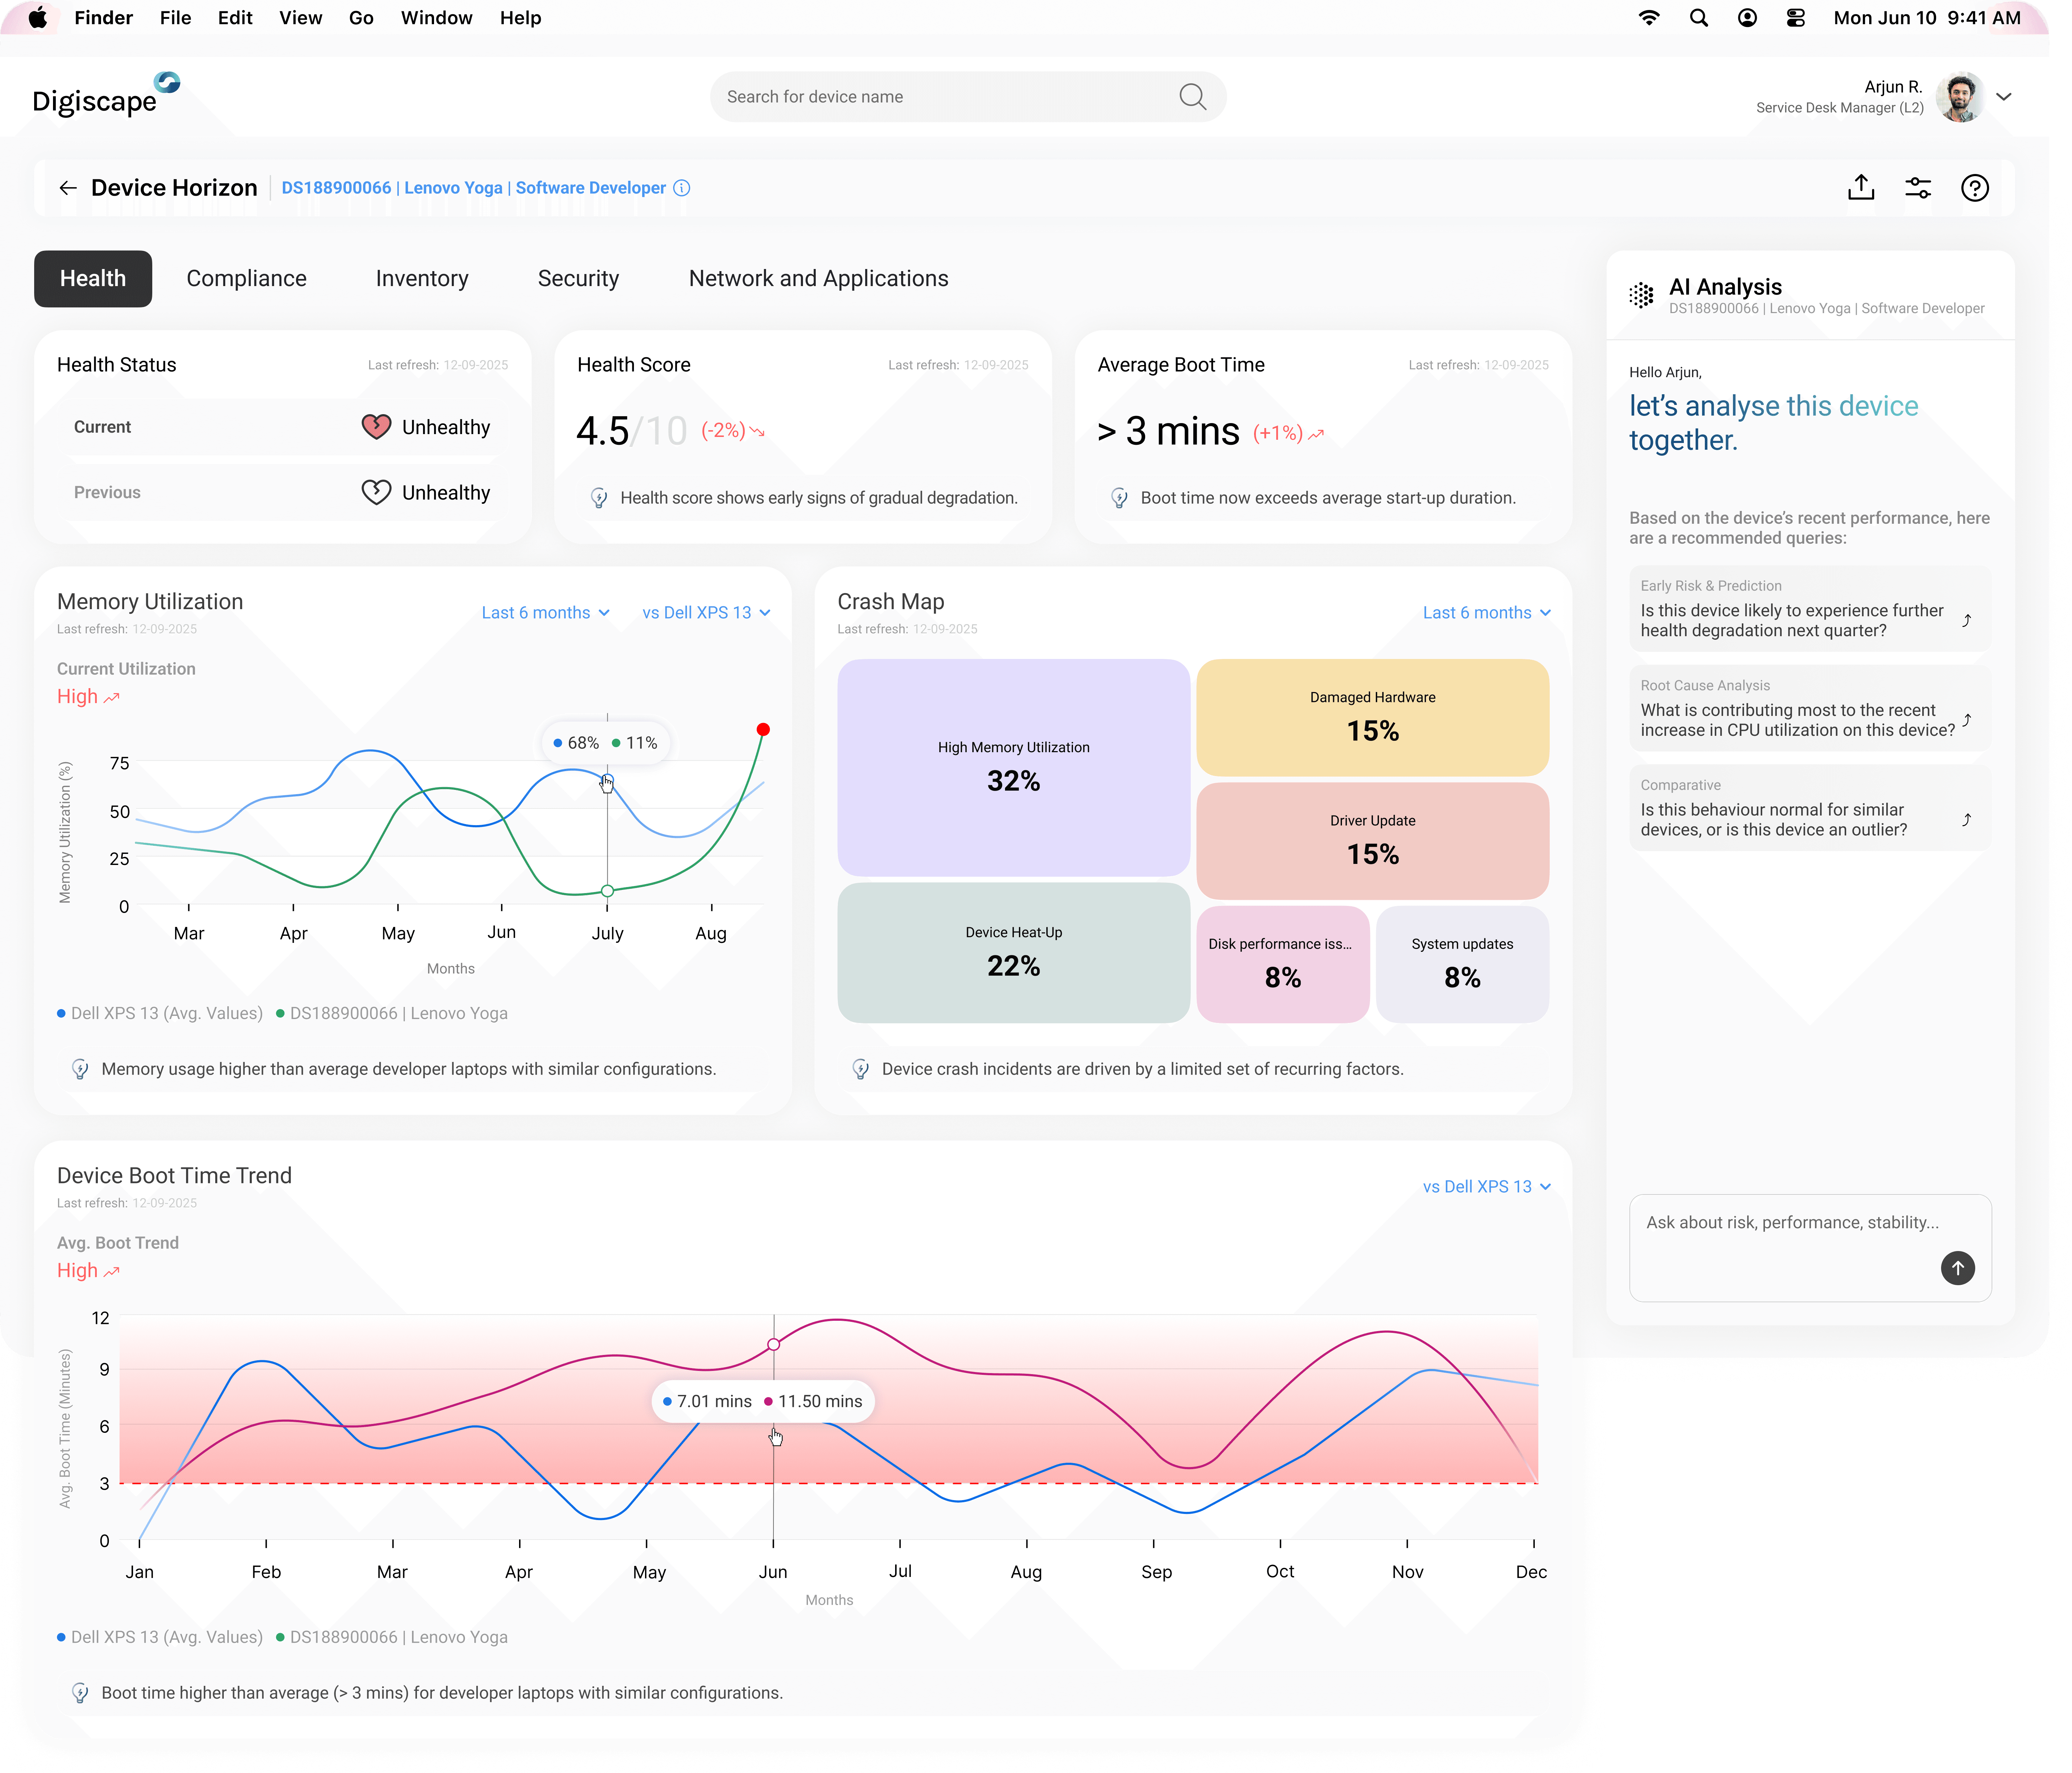
Task: Switch to the Security tab
Action: point(578,278)
